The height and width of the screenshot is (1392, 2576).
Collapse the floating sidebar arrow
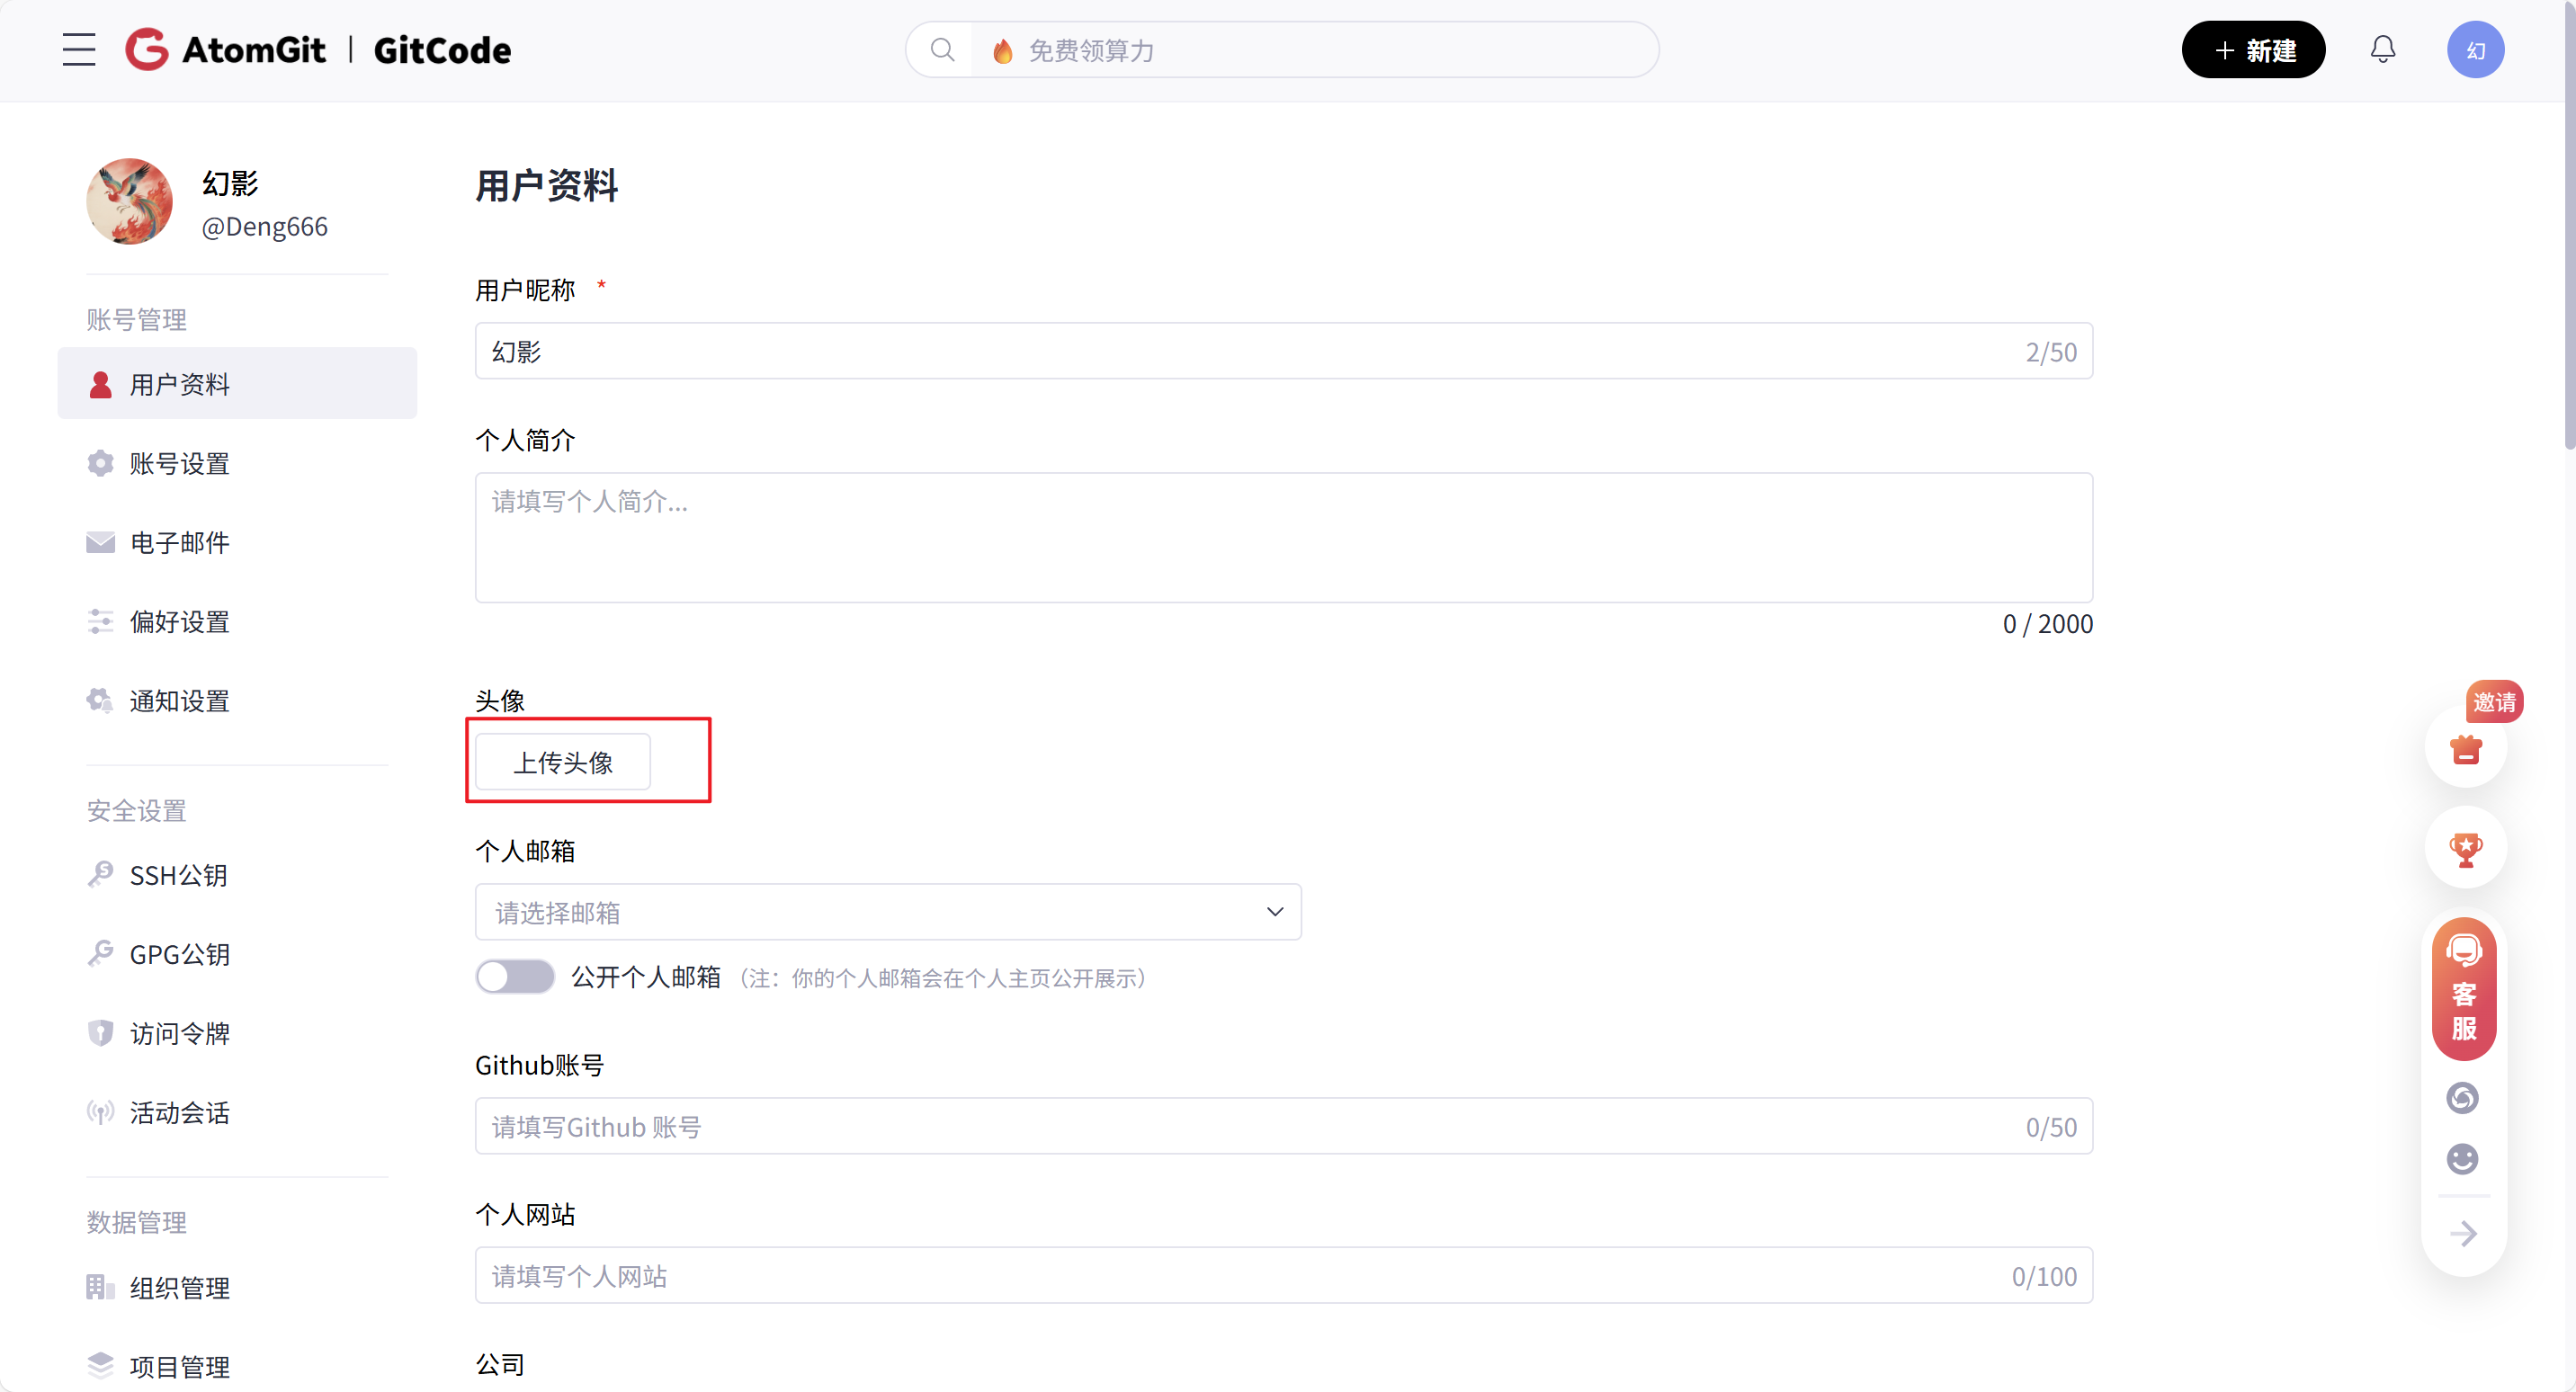click(x=2463, y=1233)
